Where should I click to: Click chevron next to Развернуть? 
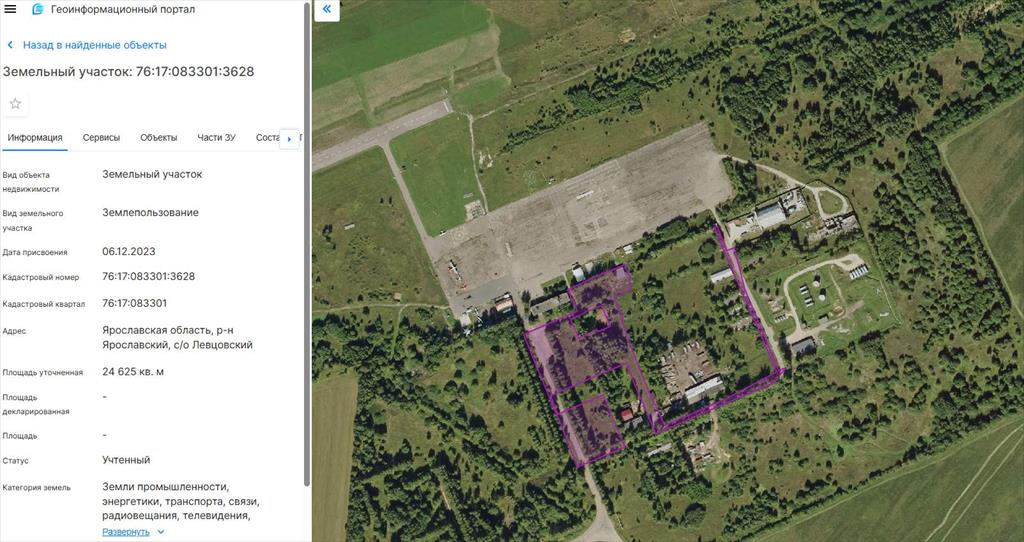pyautogui.click(x=161, y=532)
